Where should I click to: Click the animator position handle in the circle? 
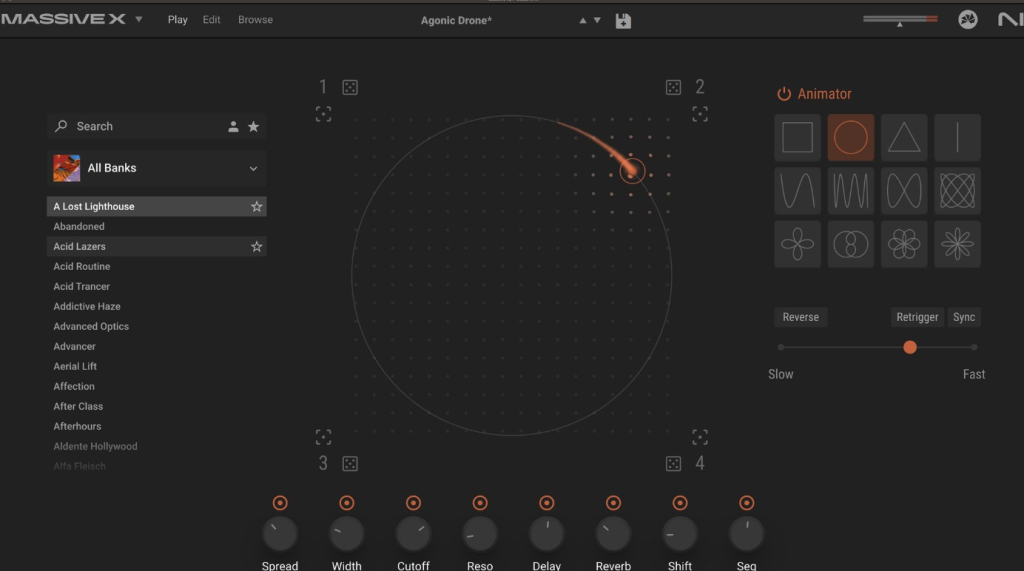click(632, 172)
